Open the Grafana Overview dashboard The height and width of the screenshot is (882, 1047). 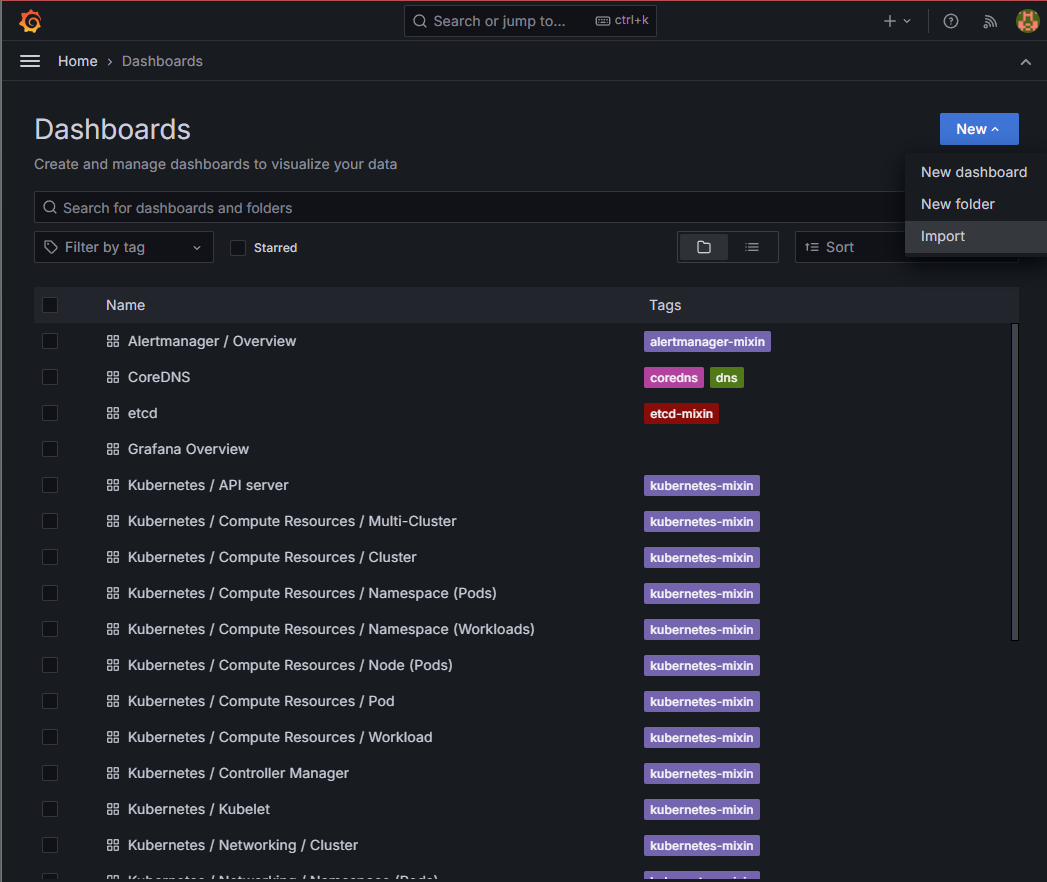click(x=188, y=449)
